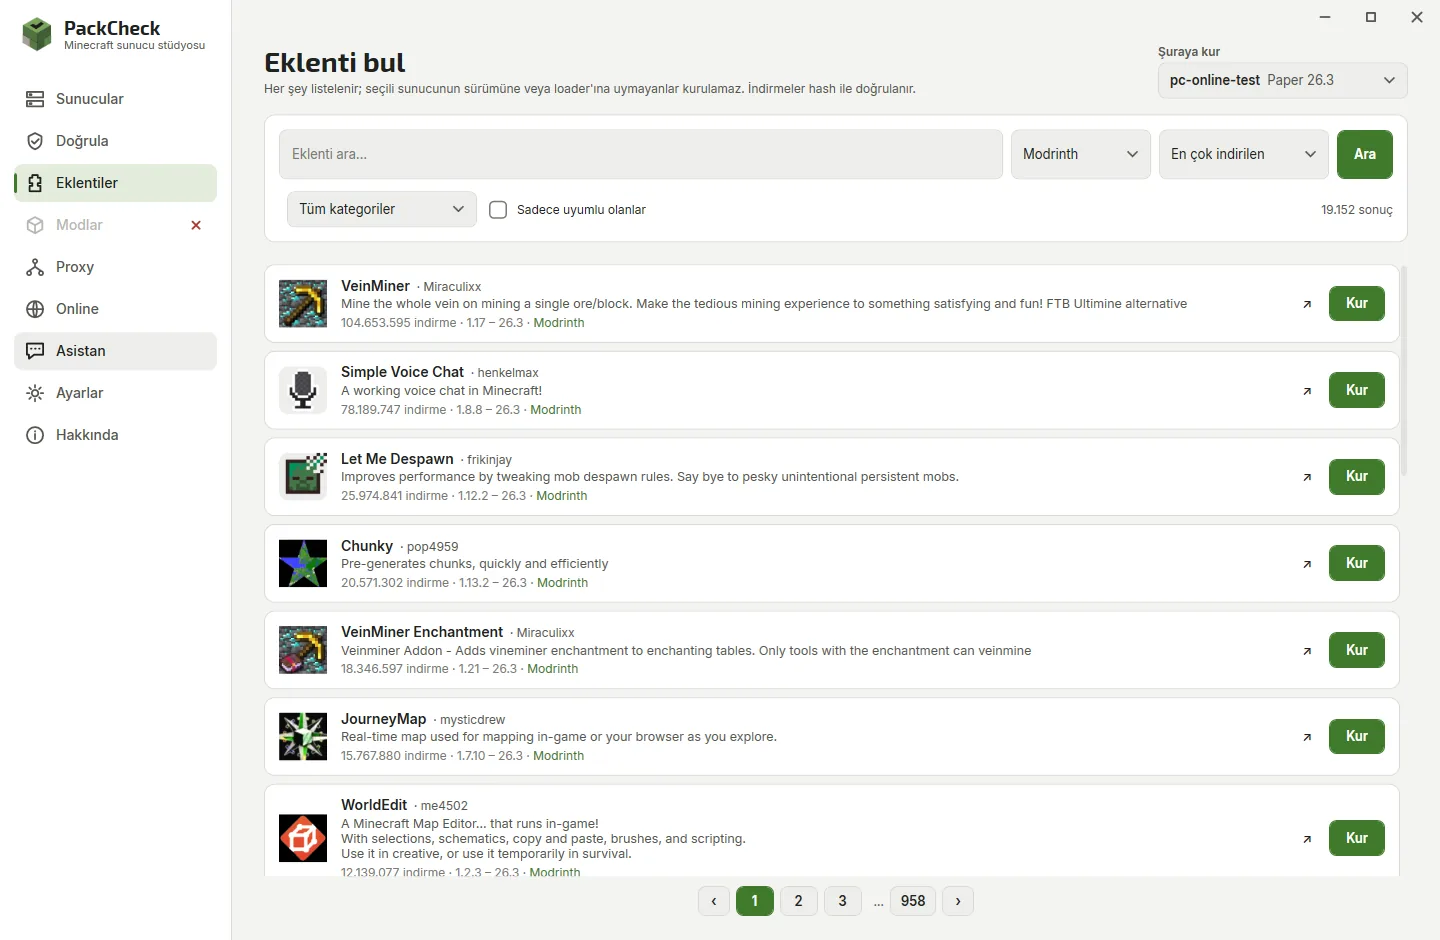Click the Ara search button
1440x940 pixels.
click(x=1365, y=154)
